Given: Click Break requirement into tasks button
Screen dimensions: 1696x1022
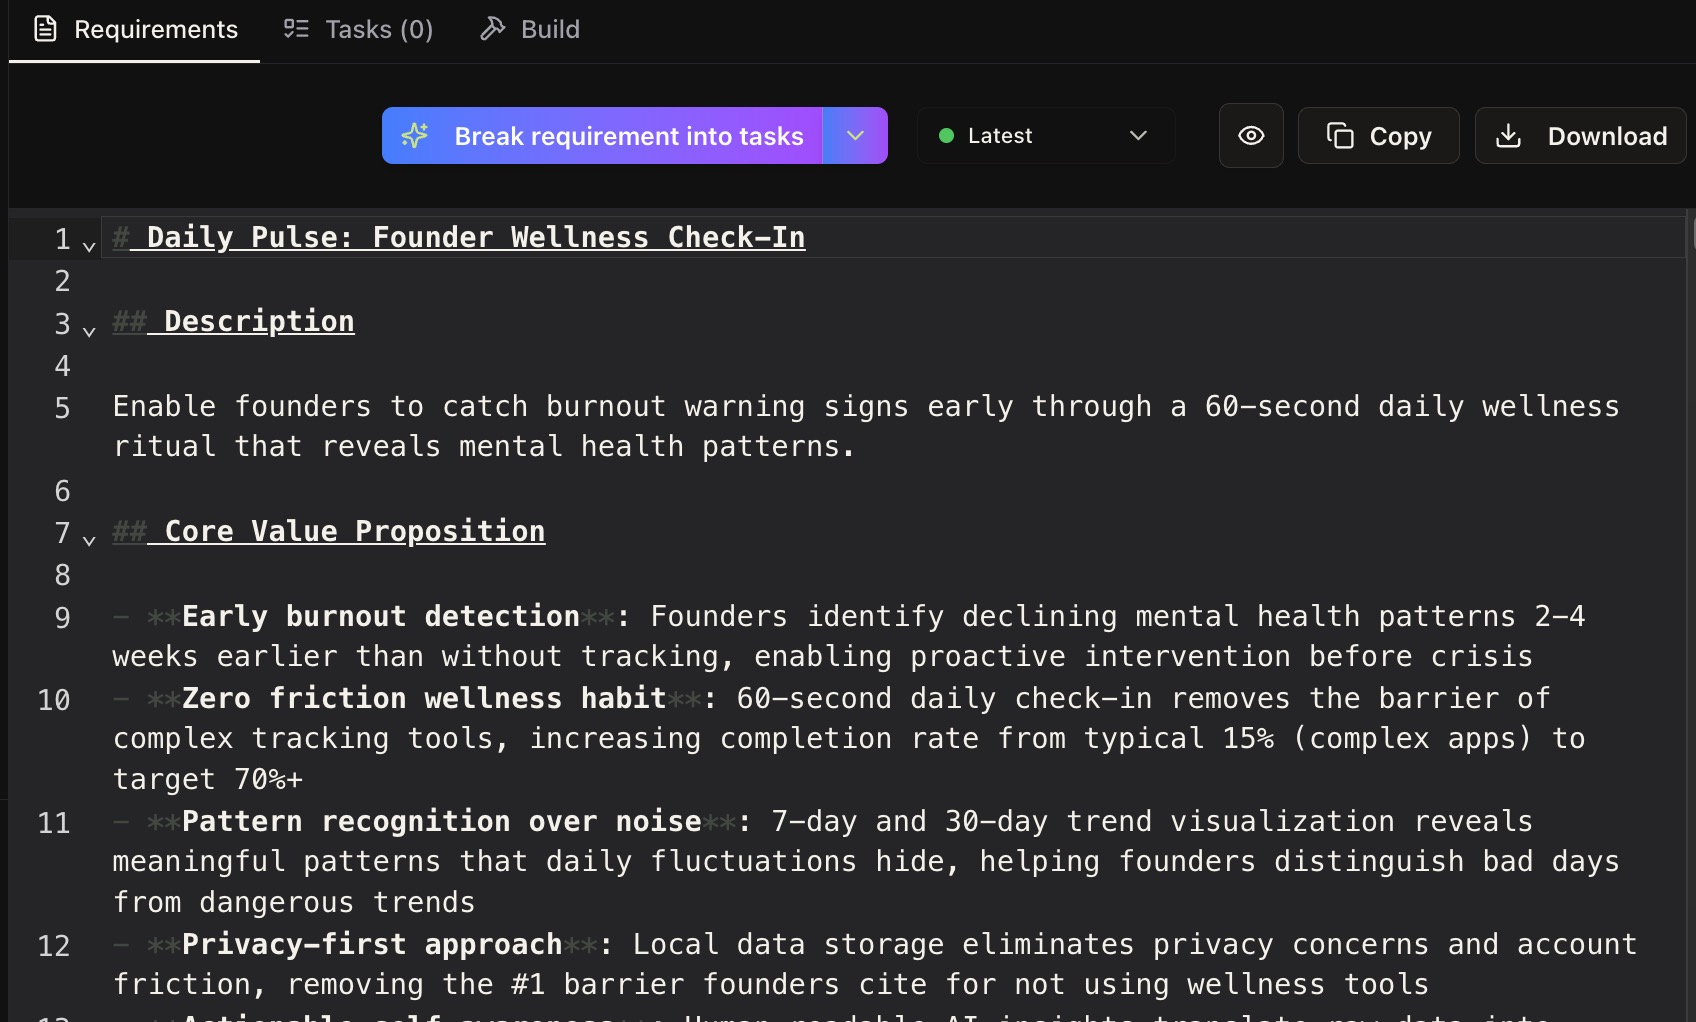Looking at the screenshot, I should tap(628, 136).
